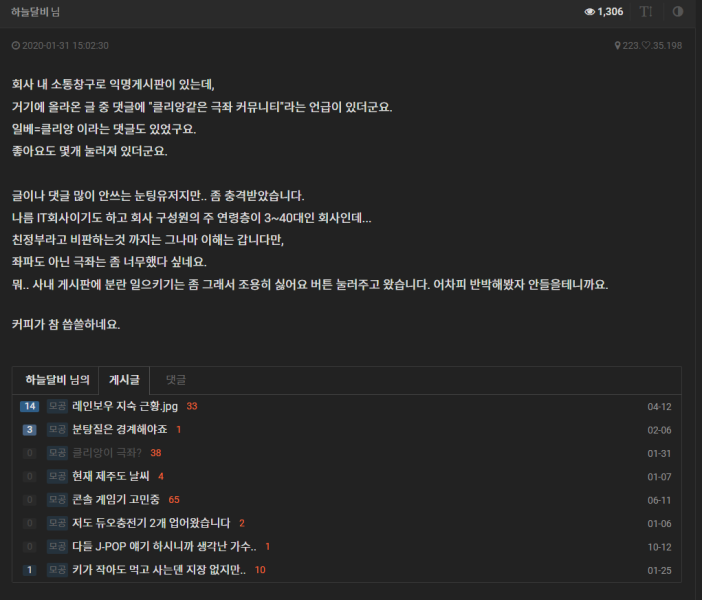The image size is (702, 600).
Task: Click 모공 category tag on J-POP row
Action: pyautogui.click(x=57, y=546)
